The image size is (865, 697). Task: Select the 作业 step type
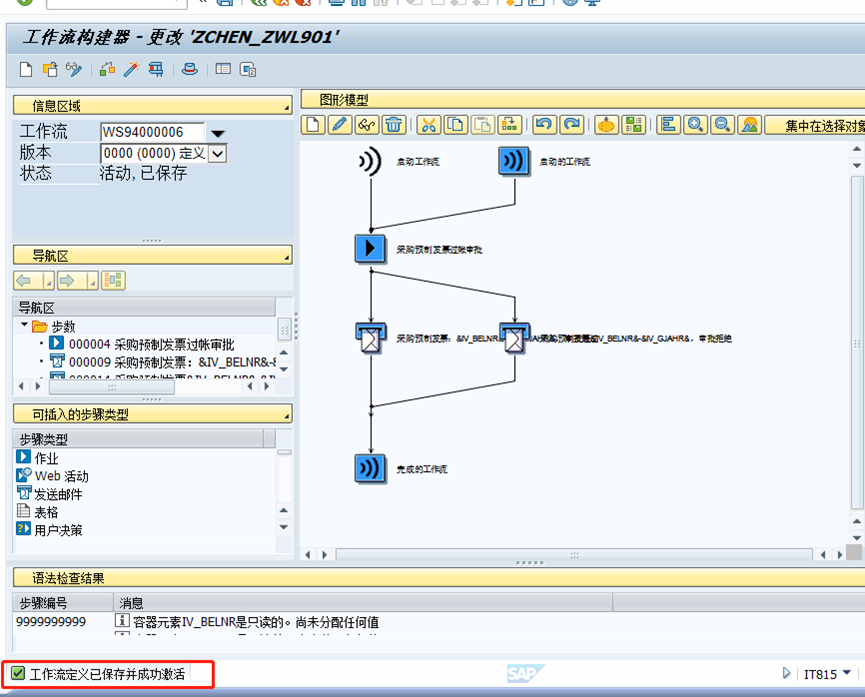(x=38, y=457)
